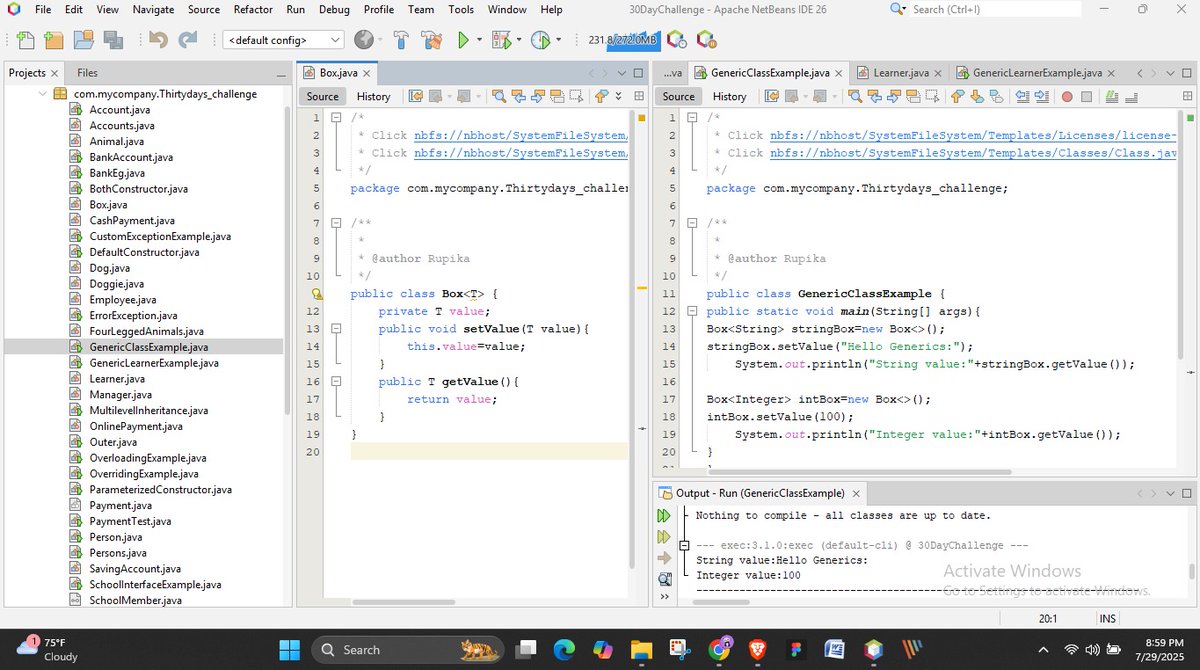Select MultilevelInheritance.java in Projects tree

click(148, 410)
